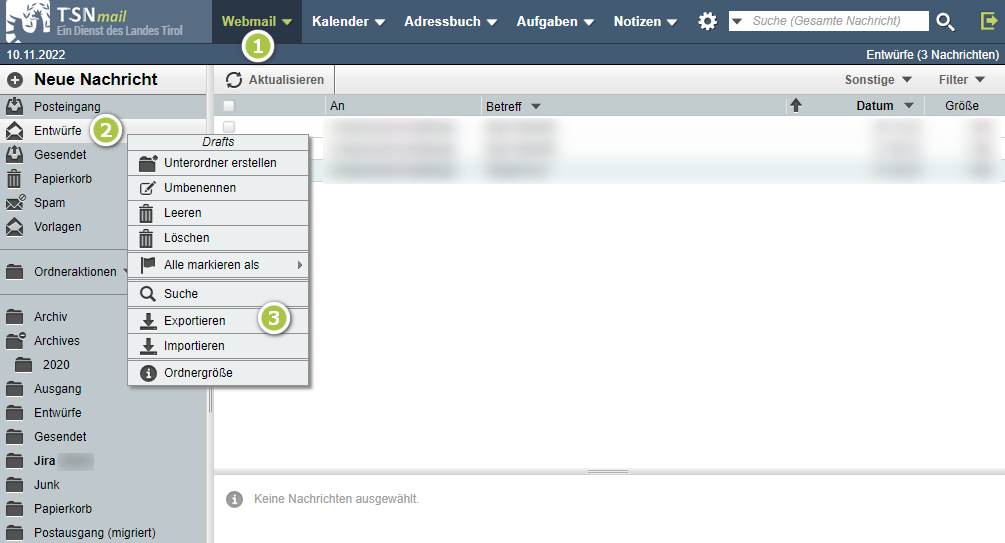Image resolution: width=1005 pixels, height=543 pixels.
Task: Choose Suche from context menu
Action: [218, 294]
